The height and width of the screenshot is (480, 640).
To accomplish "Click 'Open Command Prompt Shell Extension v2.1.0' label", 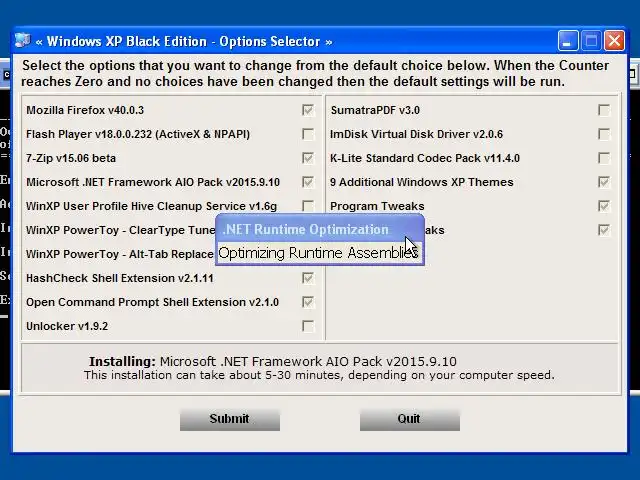I will 152,302.
